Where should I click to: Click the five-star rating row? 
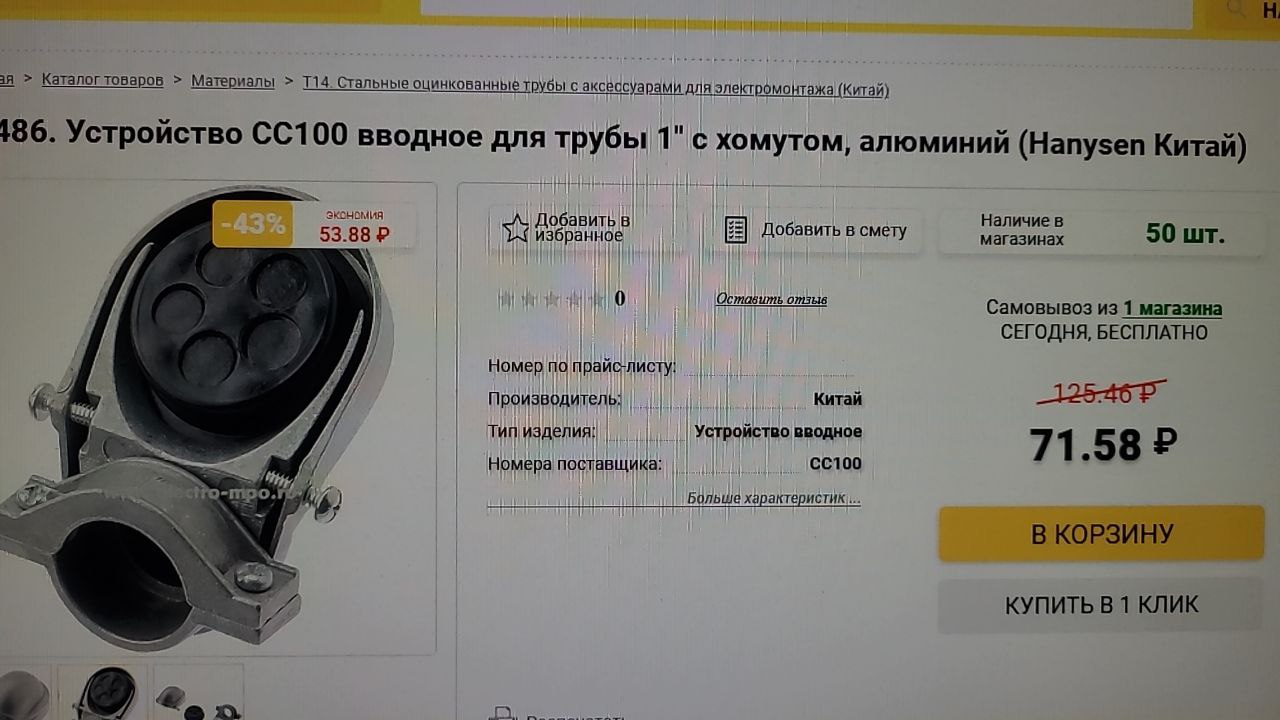[551, 298]
